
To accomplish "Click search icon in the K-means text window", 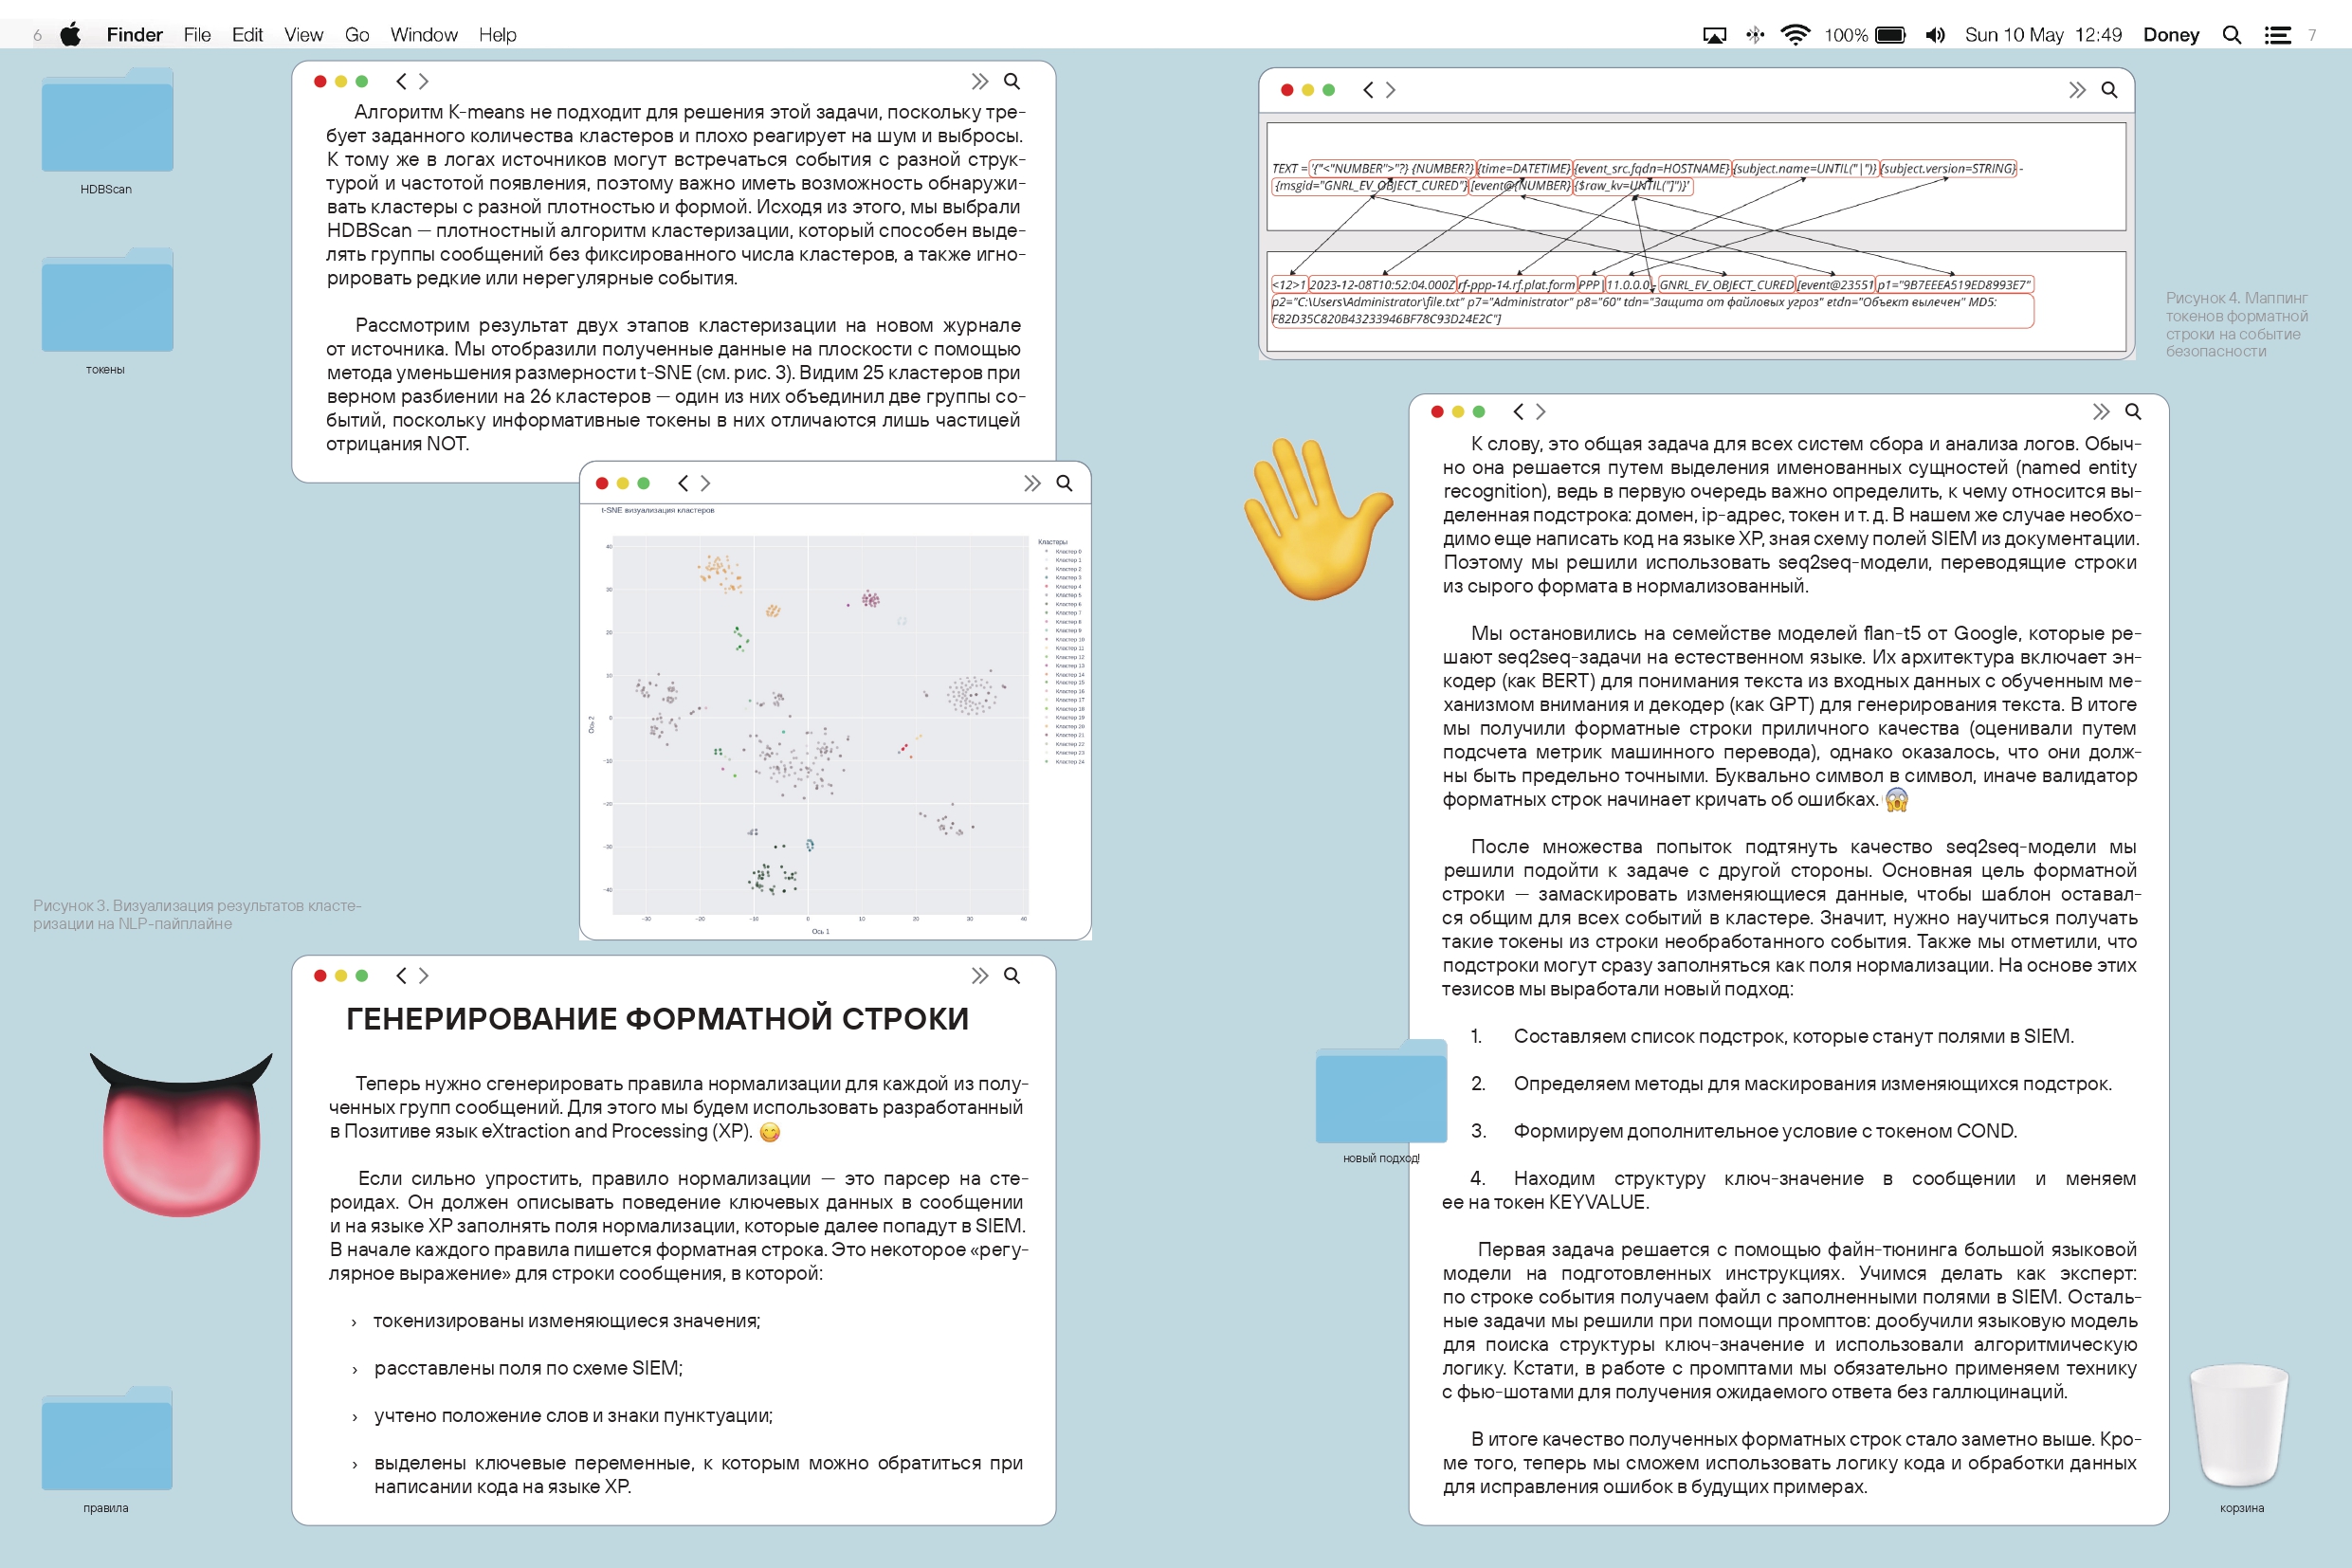I will pos(1012,81).
